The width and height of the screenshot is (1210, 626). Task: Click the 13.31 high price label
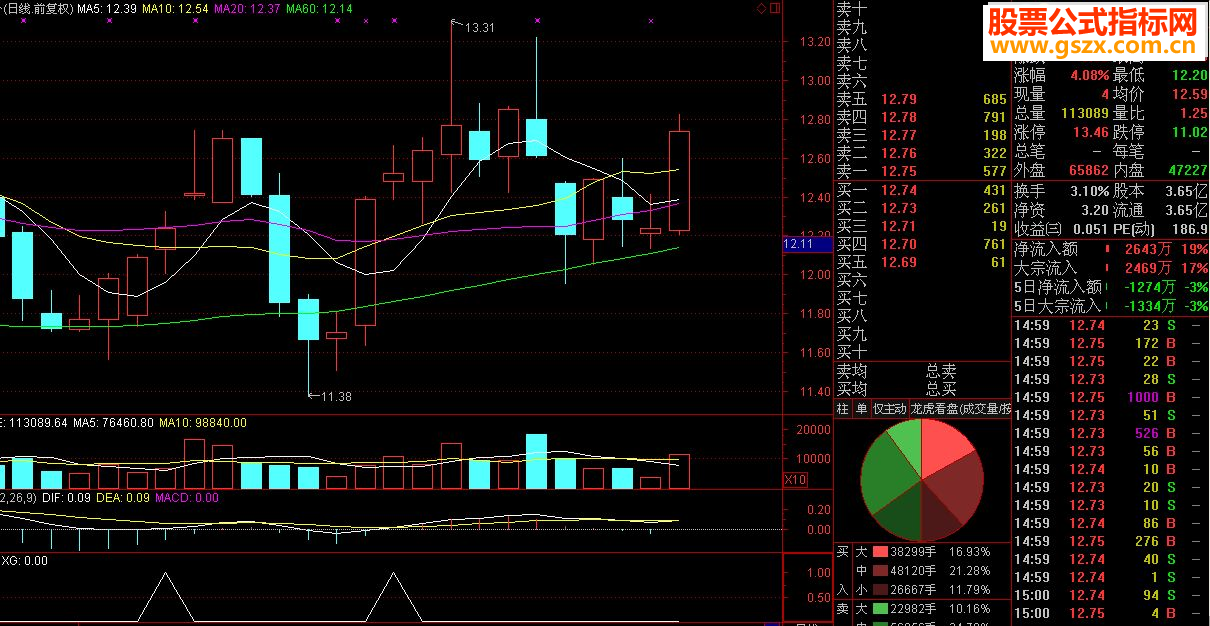pyautogui.click(x=479, y=27)
